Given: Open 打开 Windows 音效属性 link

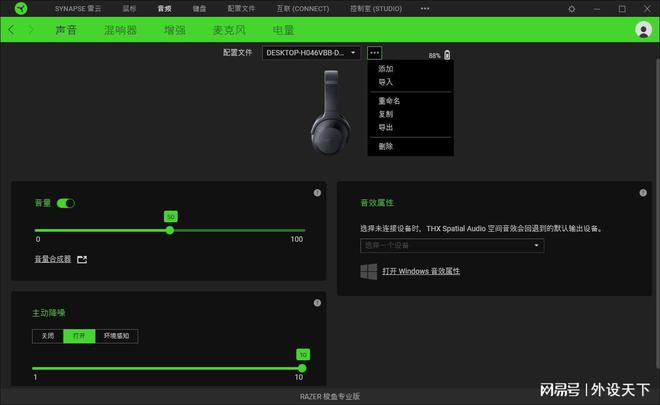Looking at the screenshot, I should pos(421,271).
